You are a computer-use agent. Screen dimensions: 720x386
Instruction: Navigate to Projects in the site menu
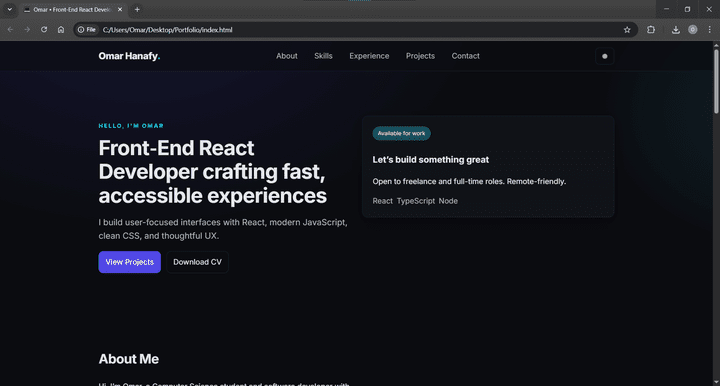tap(420, 56)
